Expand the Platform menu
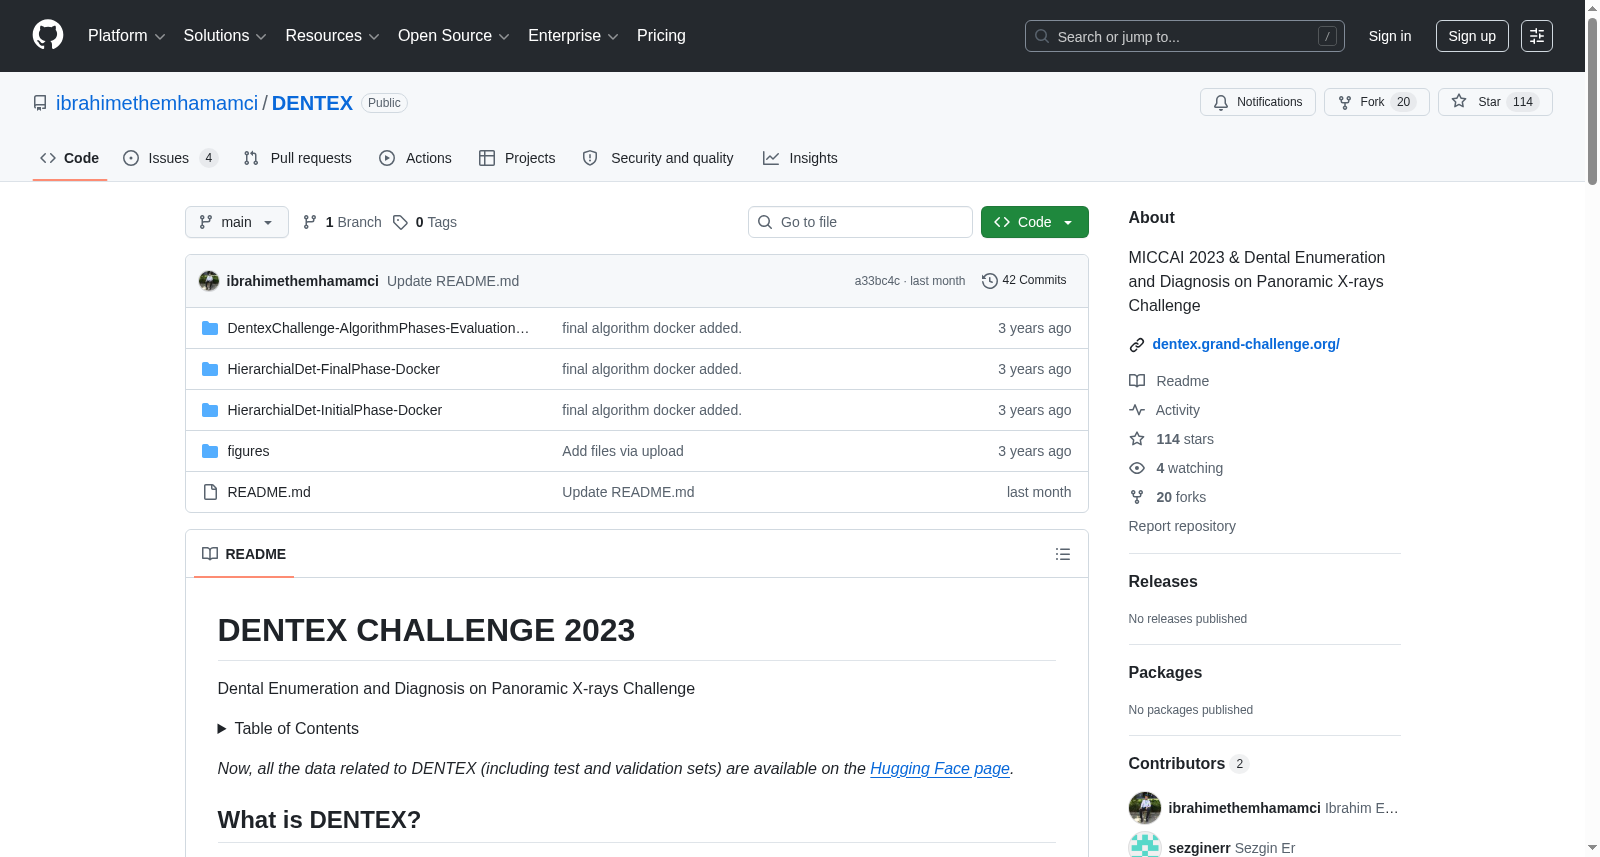Image resolution: width=1600 pixels, height=857 pixels. [126, 36]
